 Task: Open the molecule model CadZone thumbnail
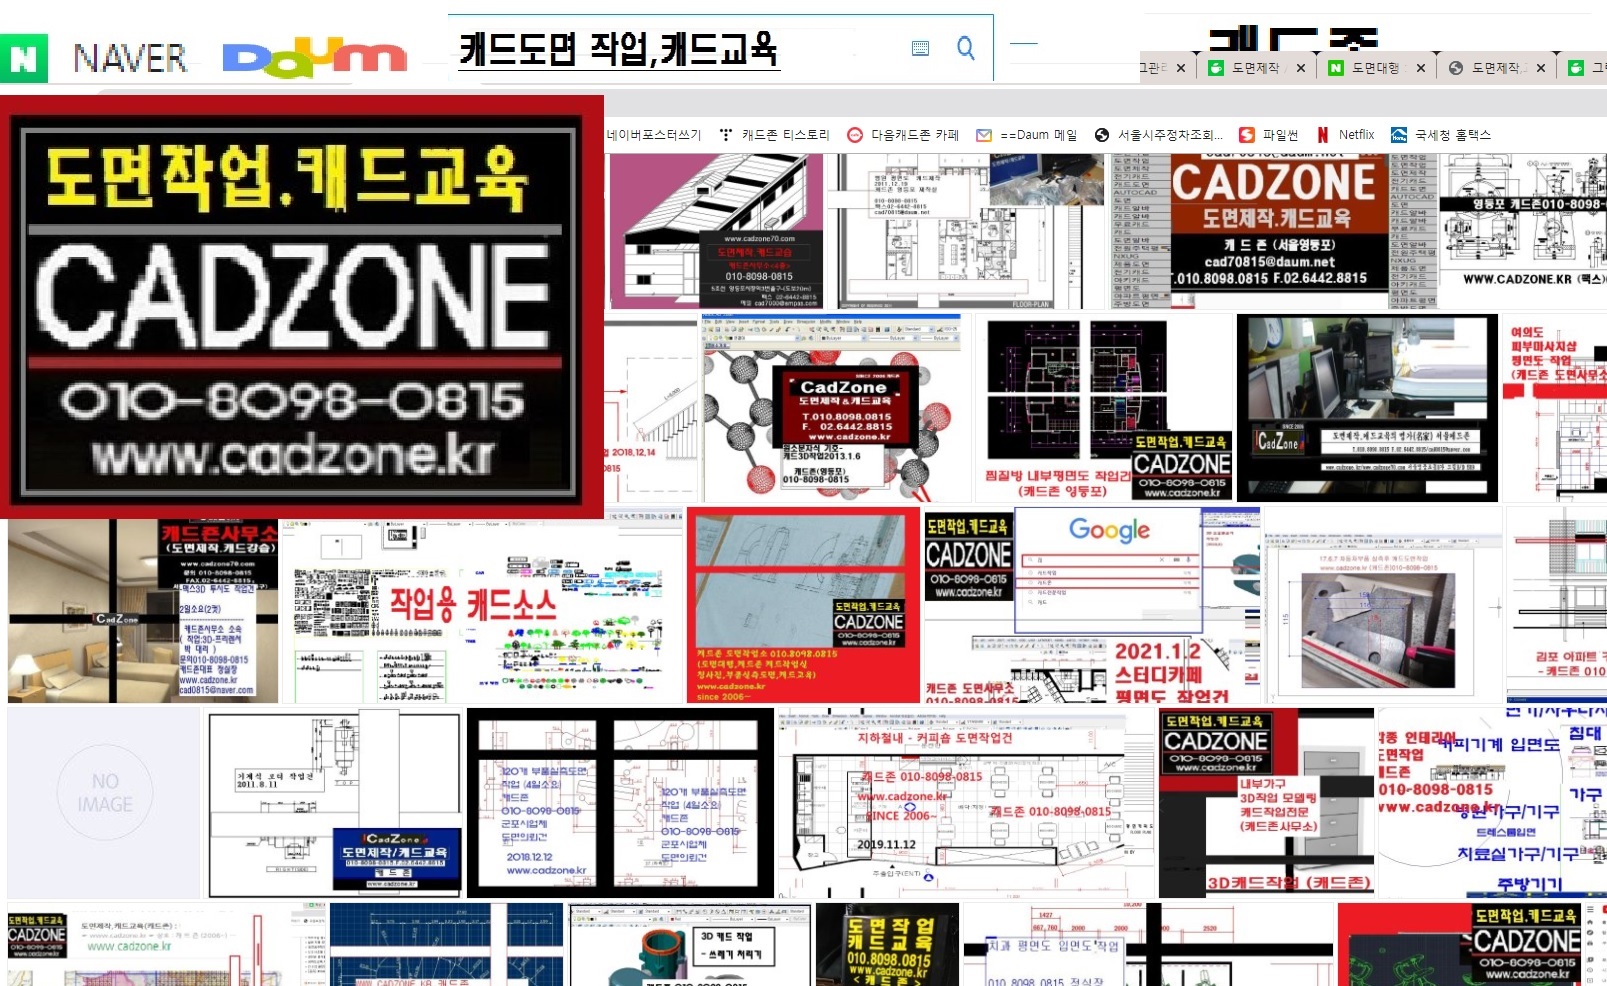point(832,408)
